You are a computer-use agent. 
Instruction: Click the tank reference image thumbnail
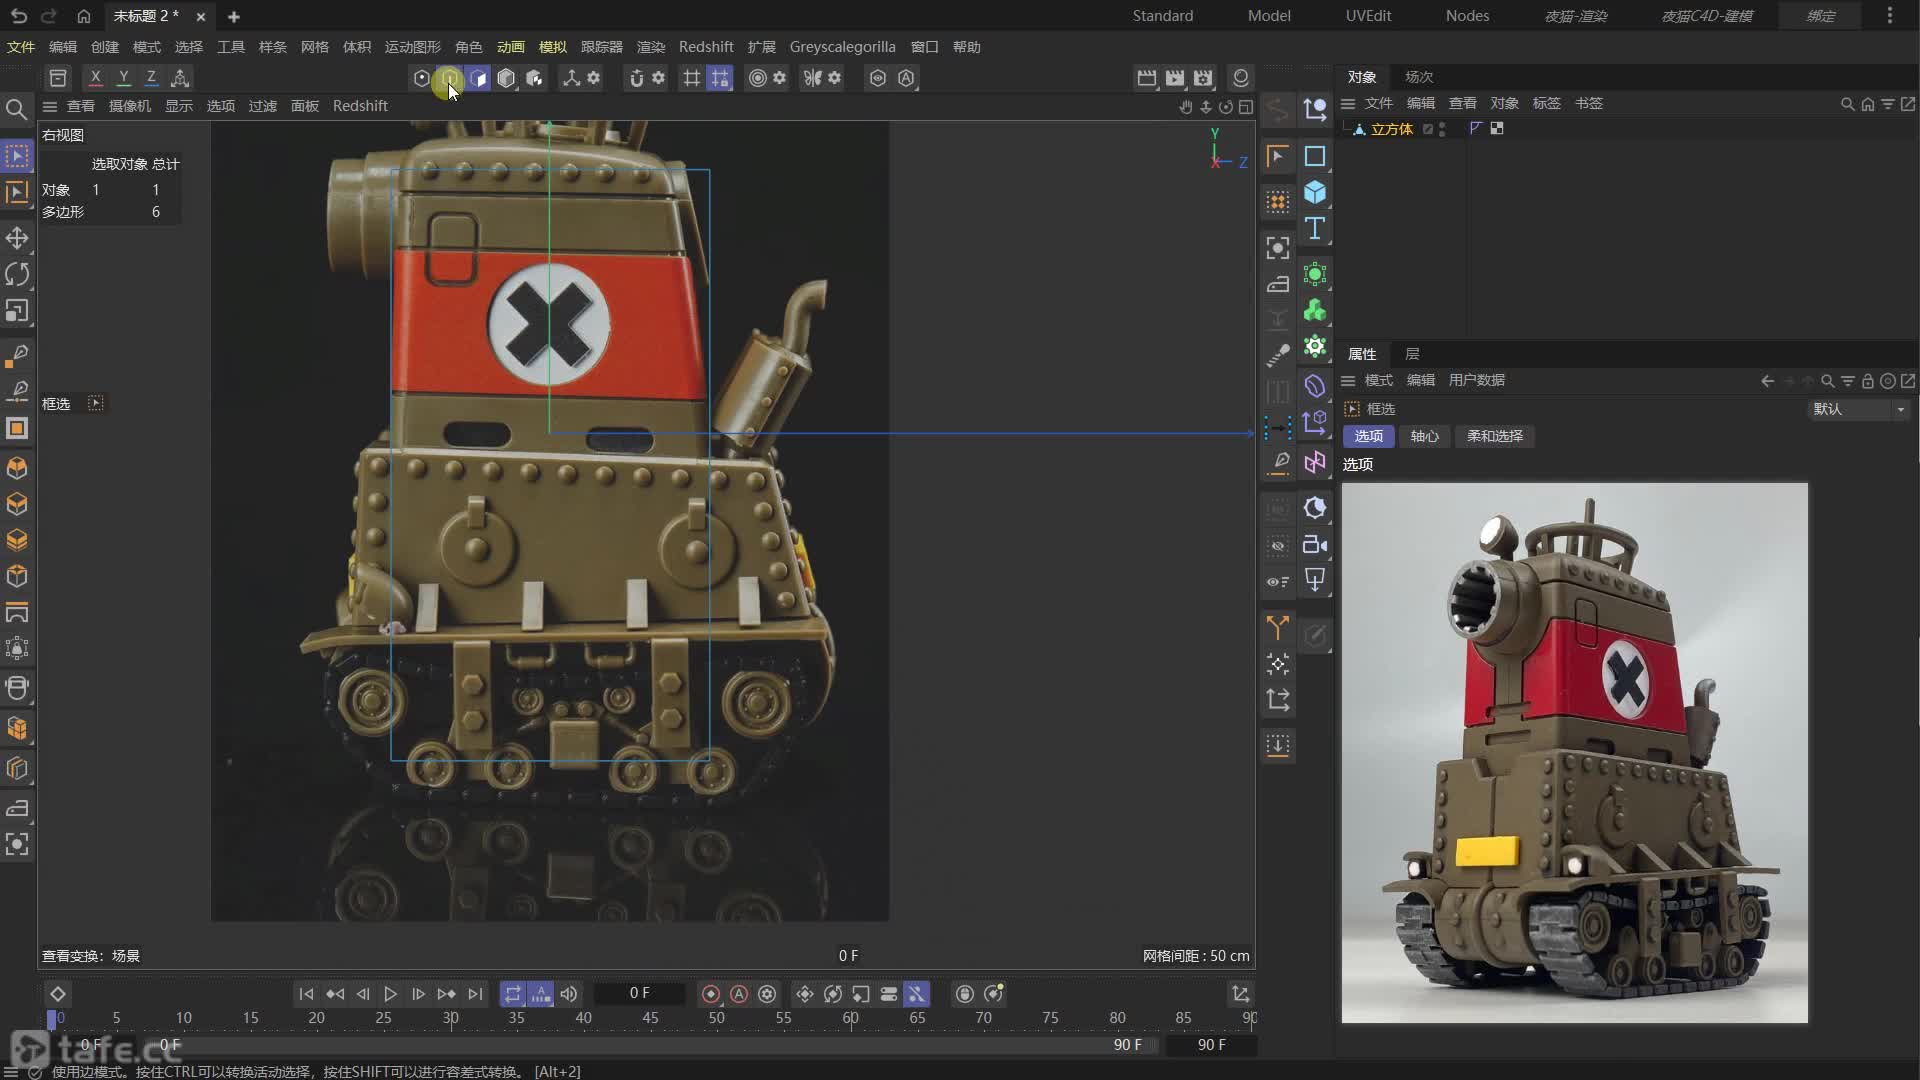[1574, 753]
